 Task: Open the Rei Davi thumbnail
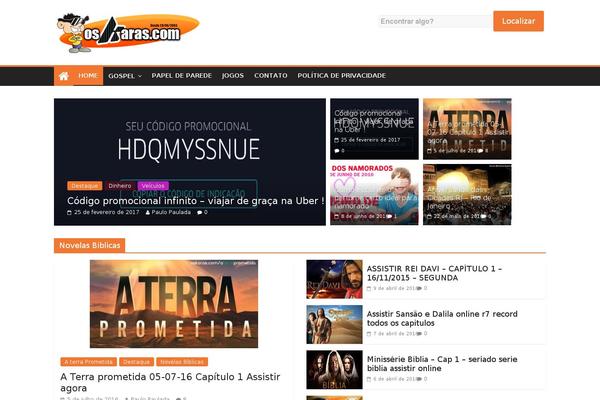click(334, 279)
